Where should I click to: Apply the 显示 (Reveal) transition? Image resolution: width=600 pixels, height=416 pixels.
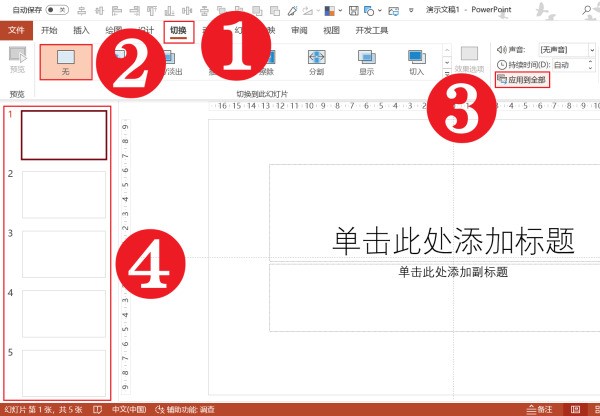coord(366,61)
